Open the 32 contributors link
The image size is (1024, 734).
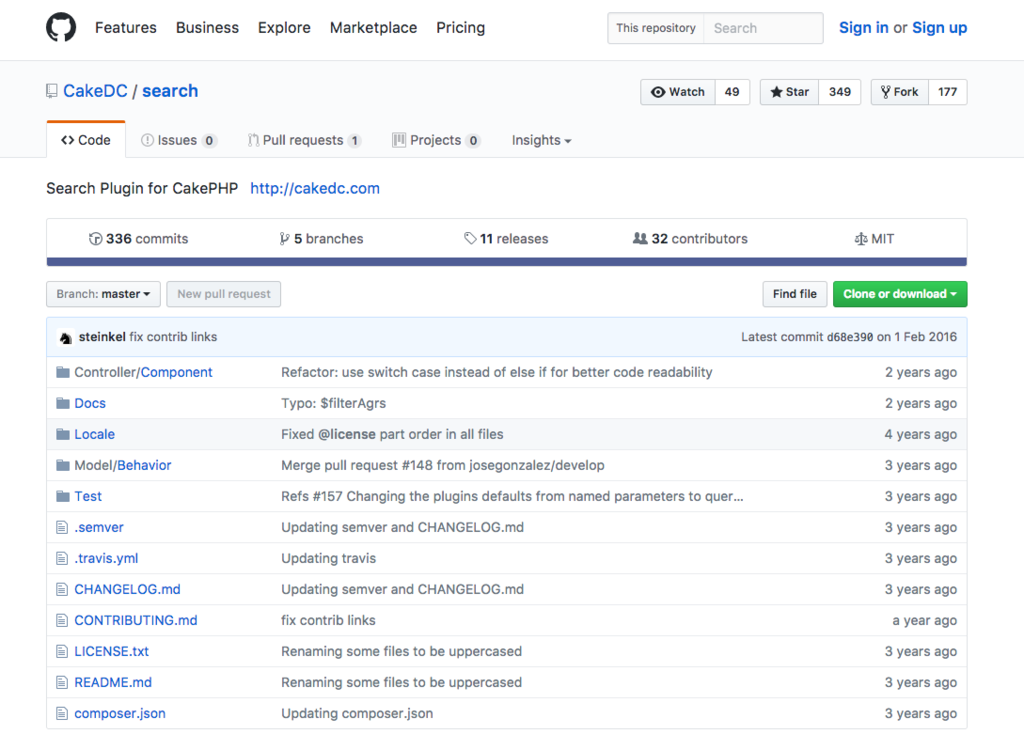pyautogui.click(x=690, y=239)
